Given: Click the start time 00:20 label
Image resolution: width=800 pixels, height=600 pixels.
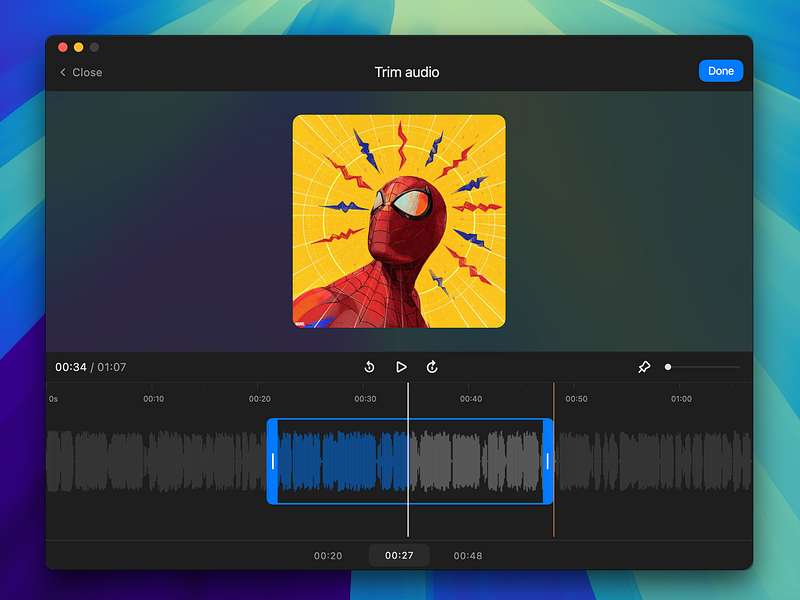Looking at the screenshot, I should [x=328, y=556].
